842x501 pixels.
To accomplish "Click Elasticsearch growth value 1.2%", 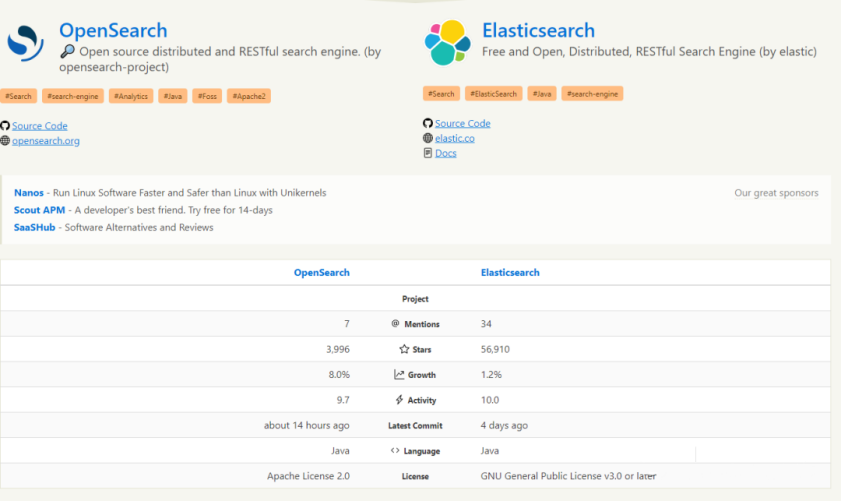I will tap(491, 374).
